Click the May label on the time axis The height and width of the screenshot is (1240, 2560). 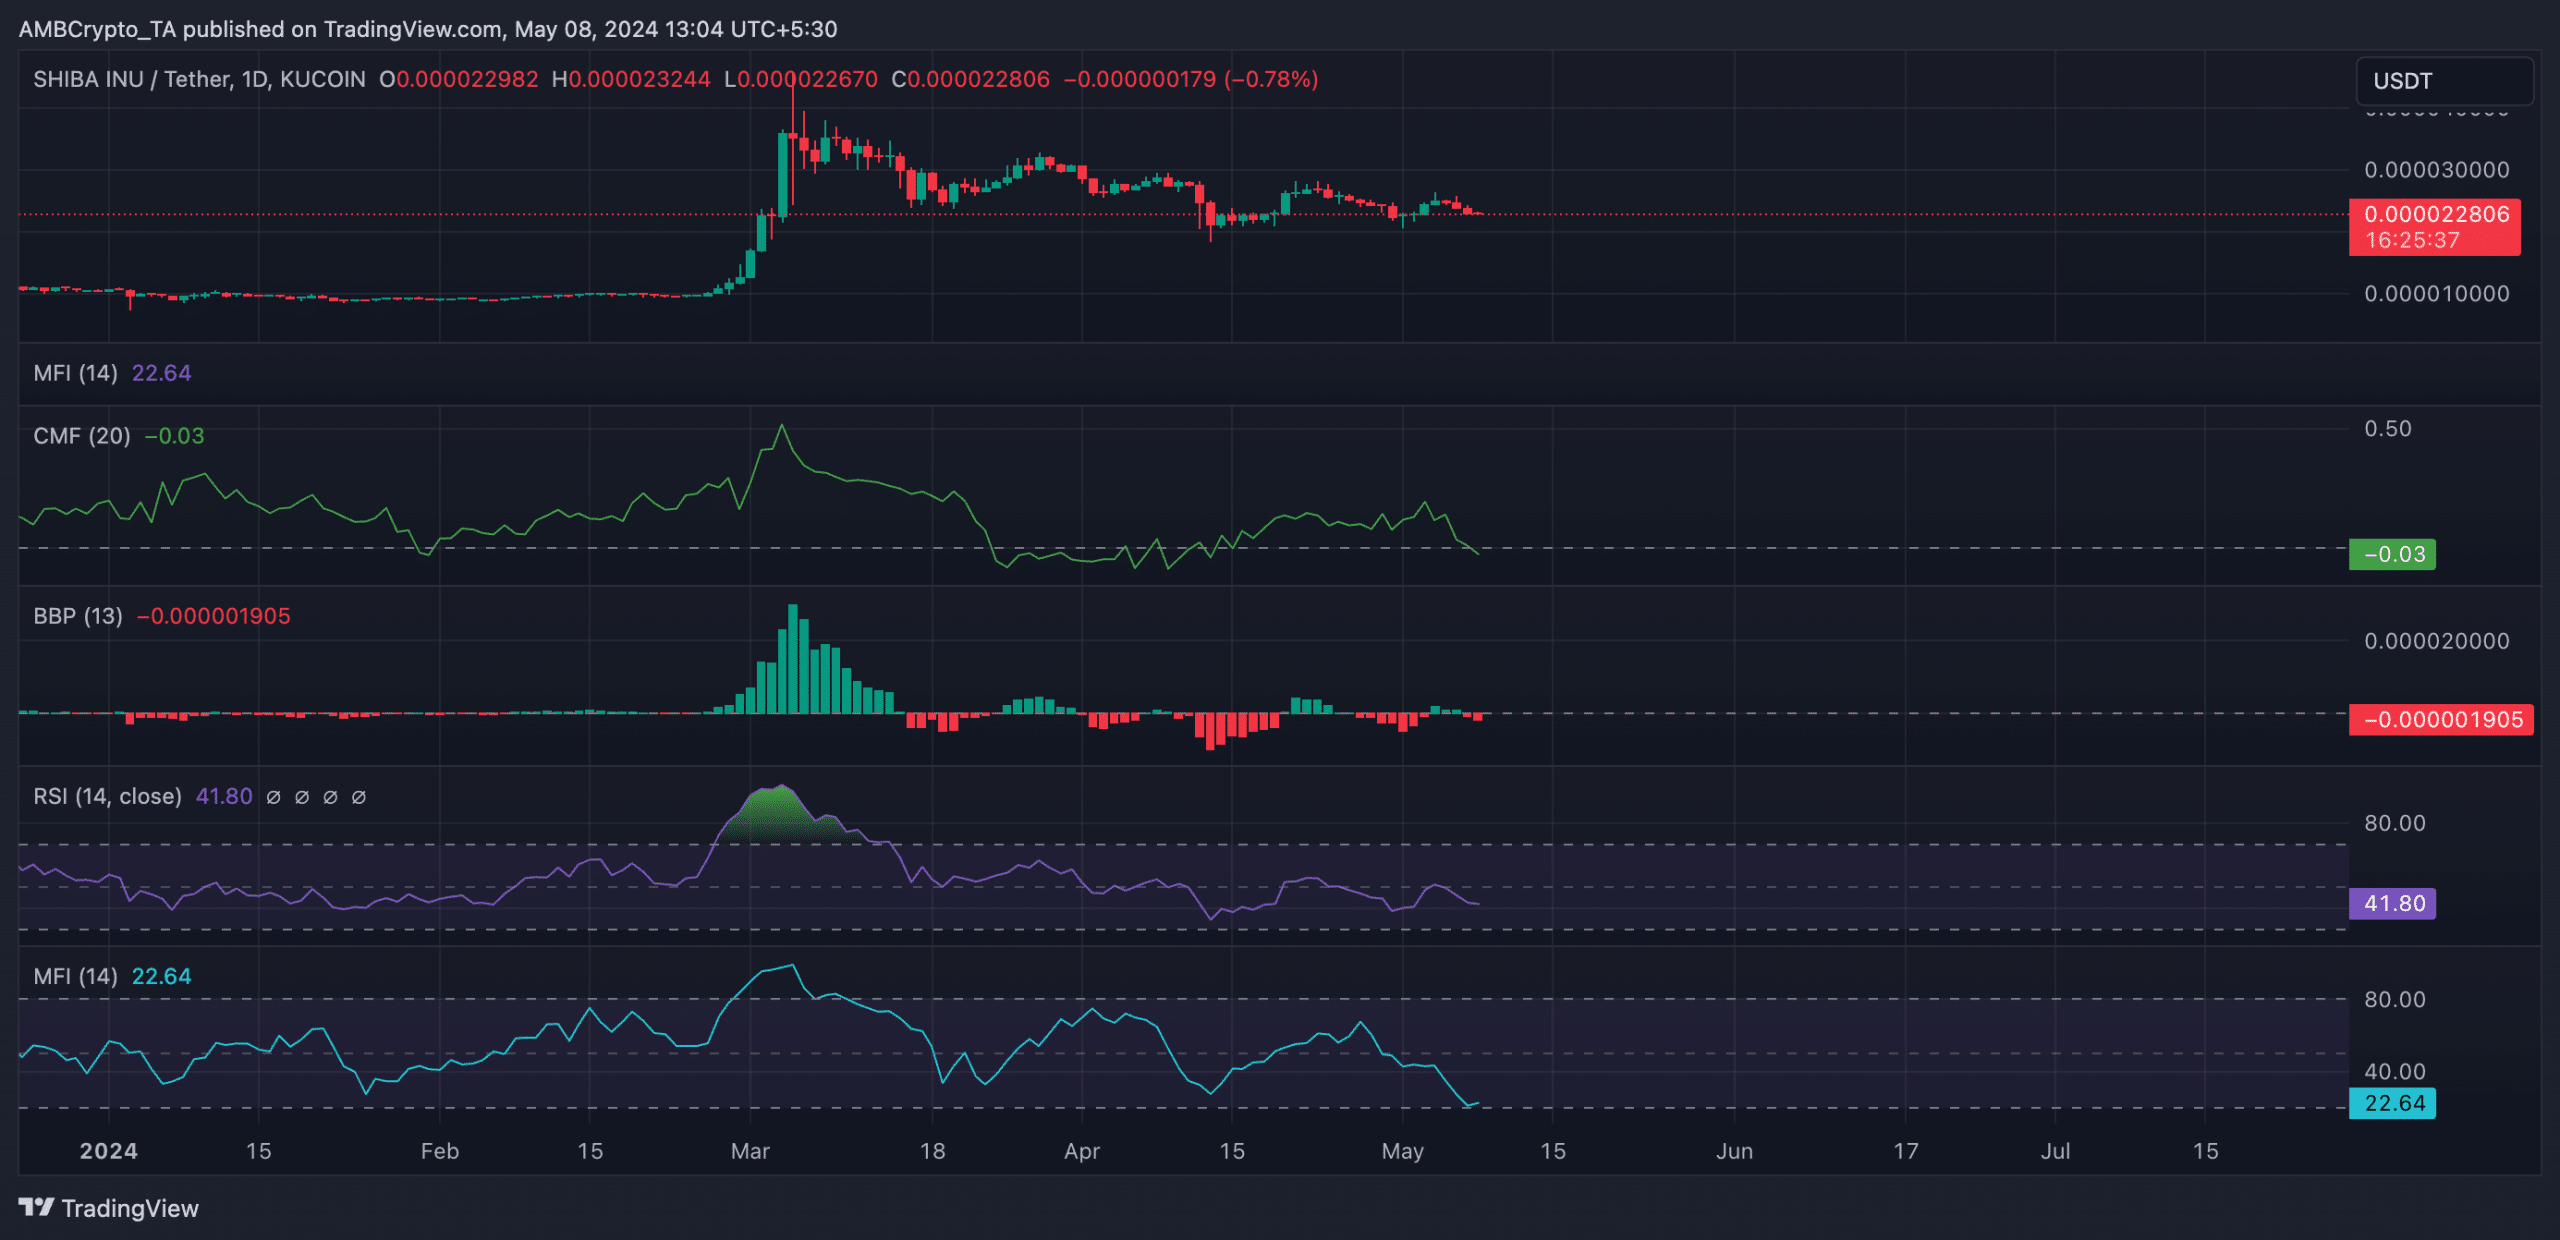[x=1402, y=1151]
